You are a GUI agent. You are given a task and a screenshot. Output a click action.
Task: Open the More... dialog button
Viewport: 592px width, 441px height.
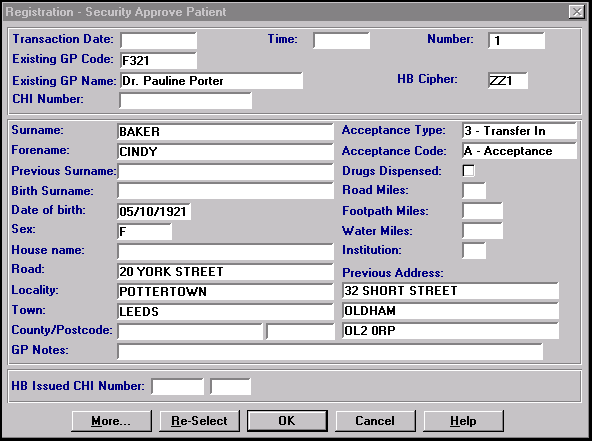click(111, 421)
